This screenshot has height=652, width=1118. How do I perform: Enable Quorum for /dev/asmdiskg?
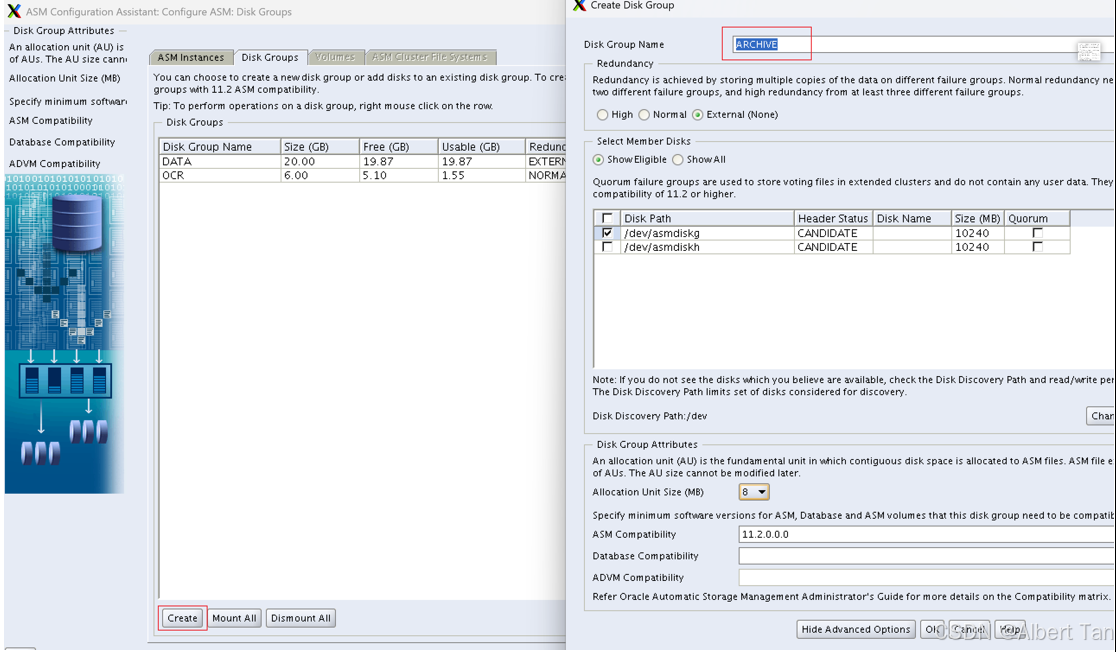point(1037,233)
